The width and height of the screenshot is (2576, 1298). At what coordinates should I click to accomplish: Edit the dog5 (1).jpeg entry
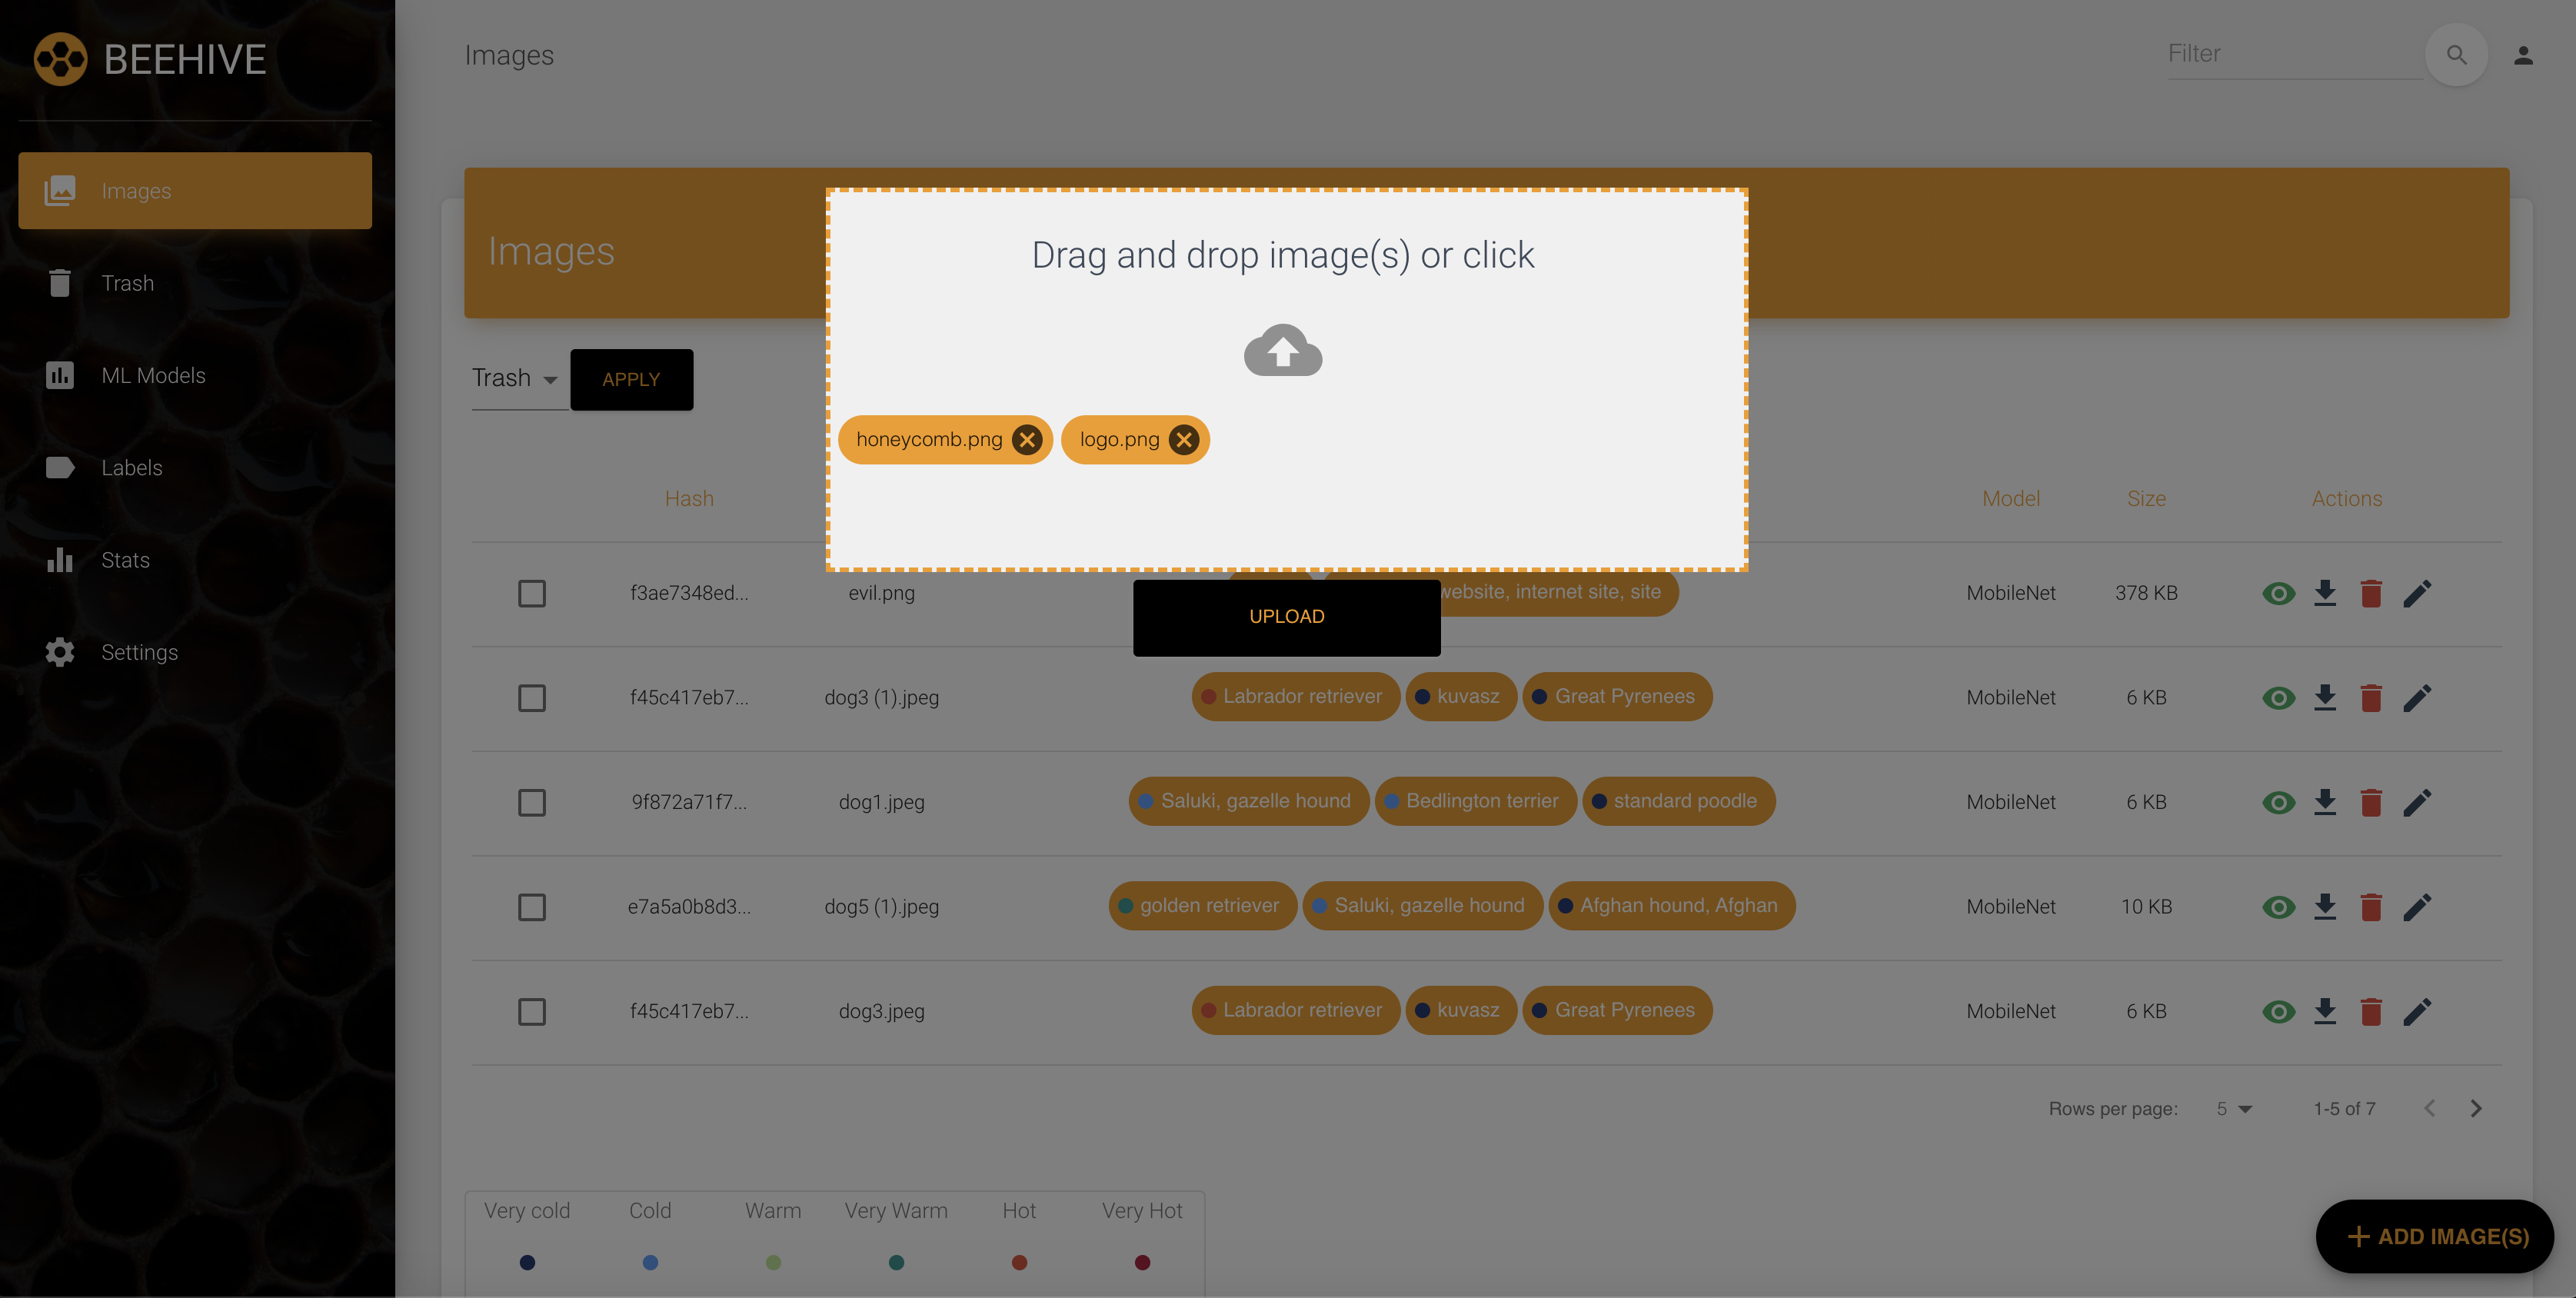[x=2417, y=907]
